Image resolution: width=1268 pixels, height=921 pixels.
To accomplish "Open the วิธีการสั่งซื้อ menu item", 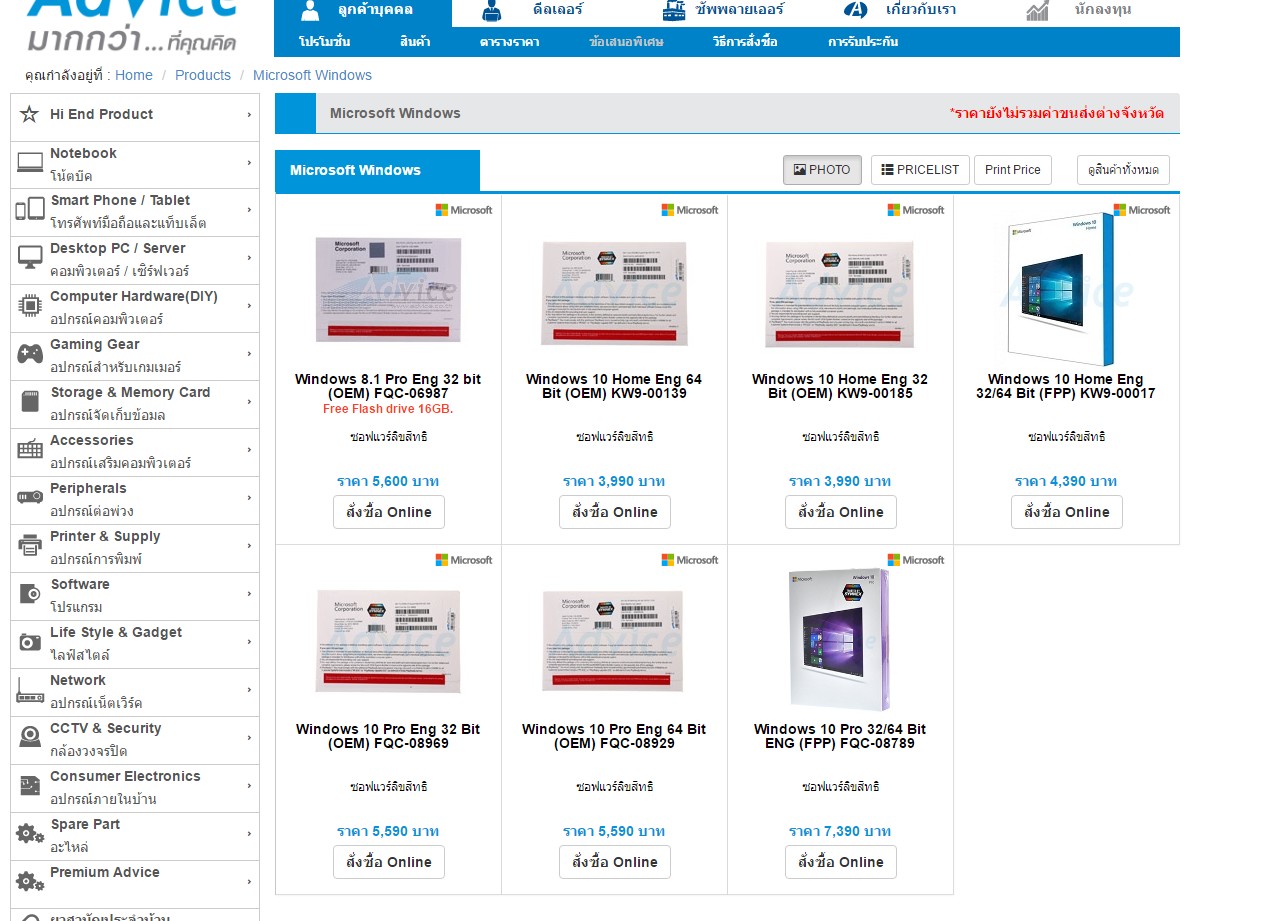I will pos(745,42).
